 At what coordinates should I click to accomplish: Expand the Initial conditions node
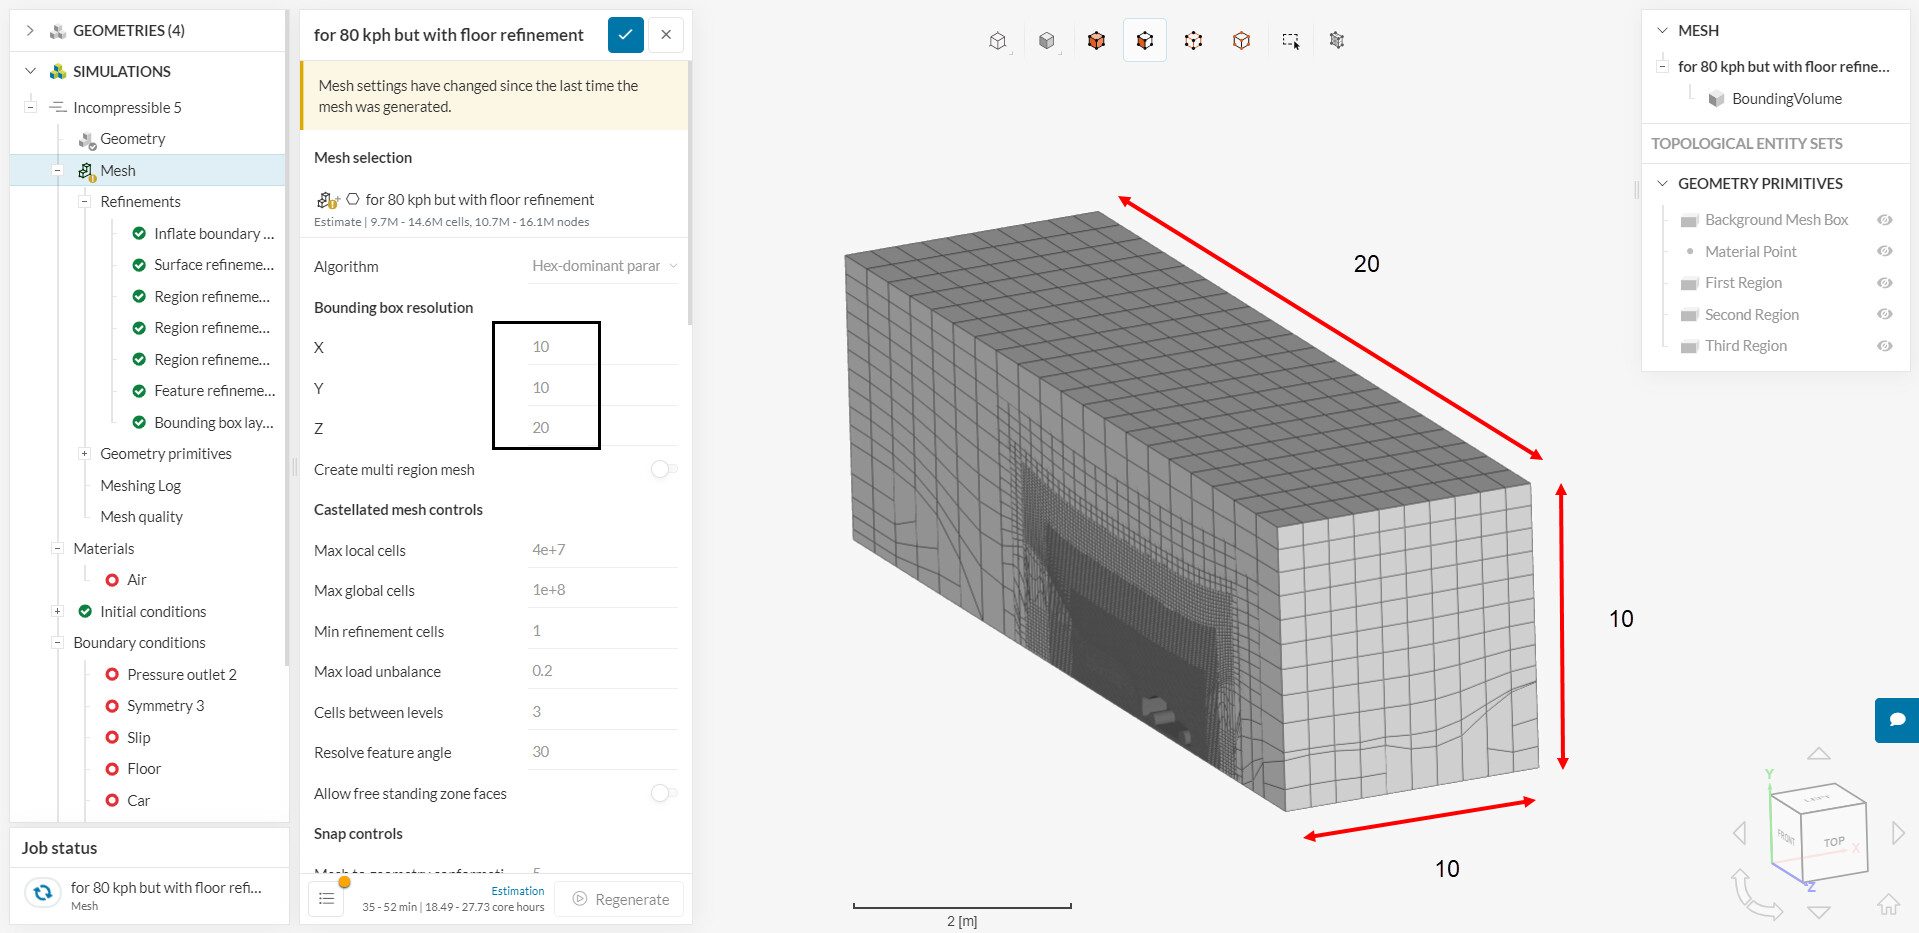click(x=58, y=611)
